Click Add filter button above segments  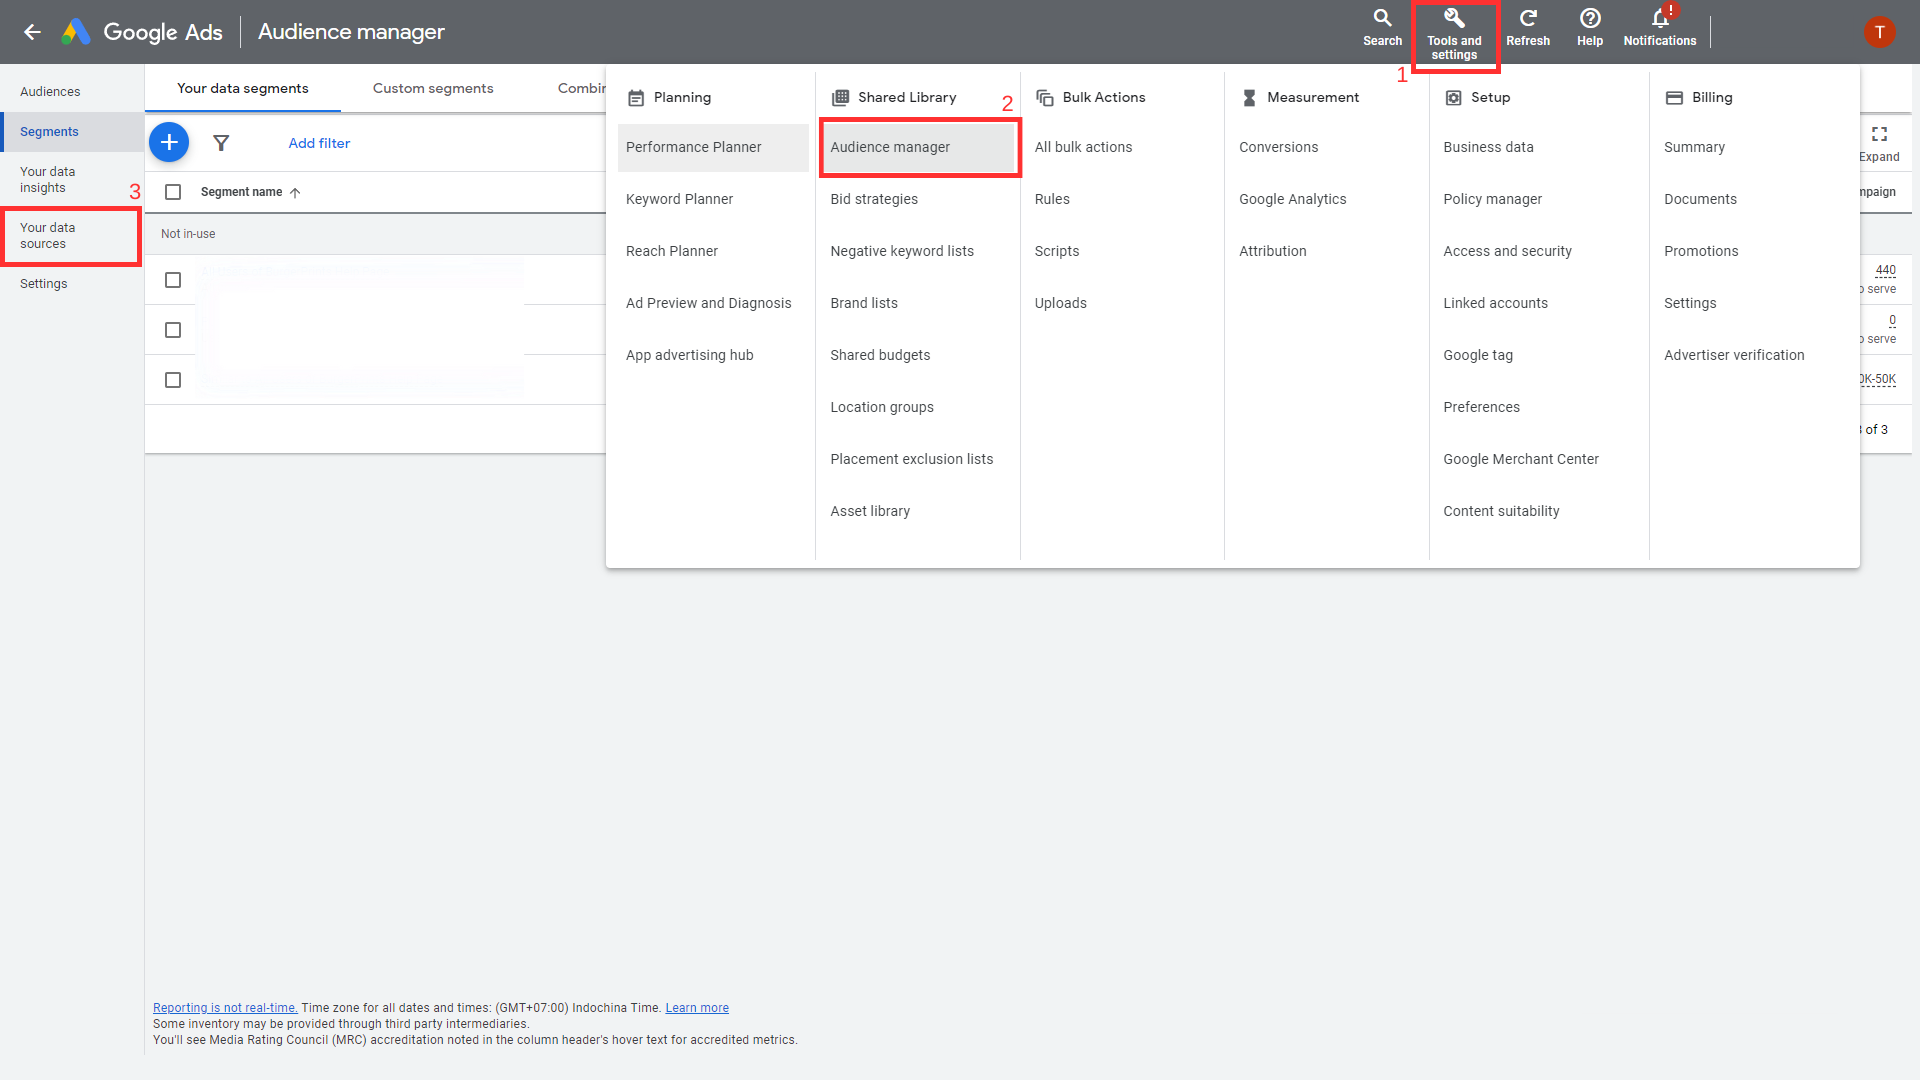pos(316,142)
